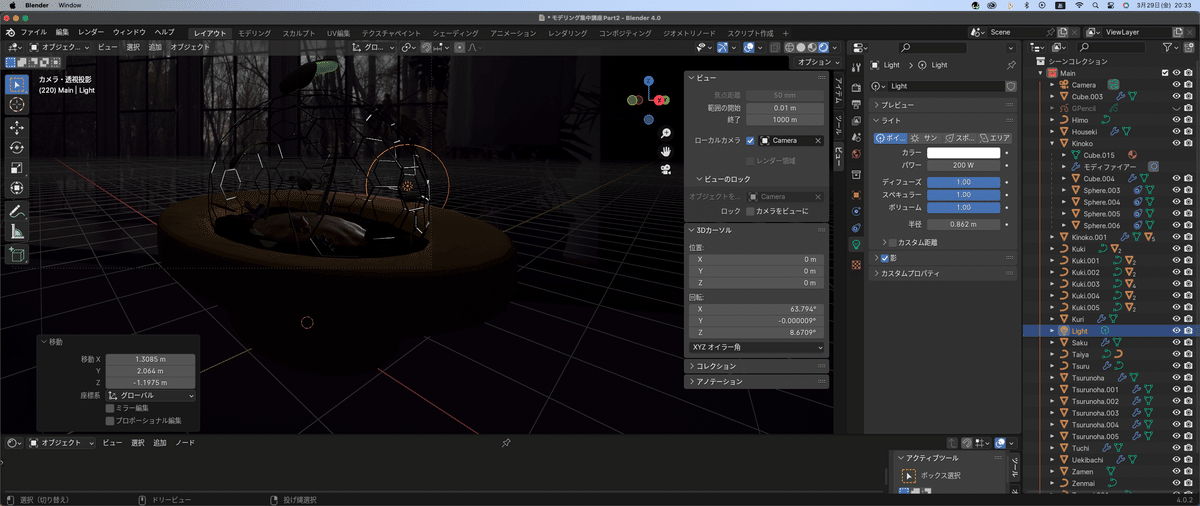The width and height of the screenshot is (1200, 506).
Task: Open the Object Constraints properties tab icon
Action: [x=856, y=227]
